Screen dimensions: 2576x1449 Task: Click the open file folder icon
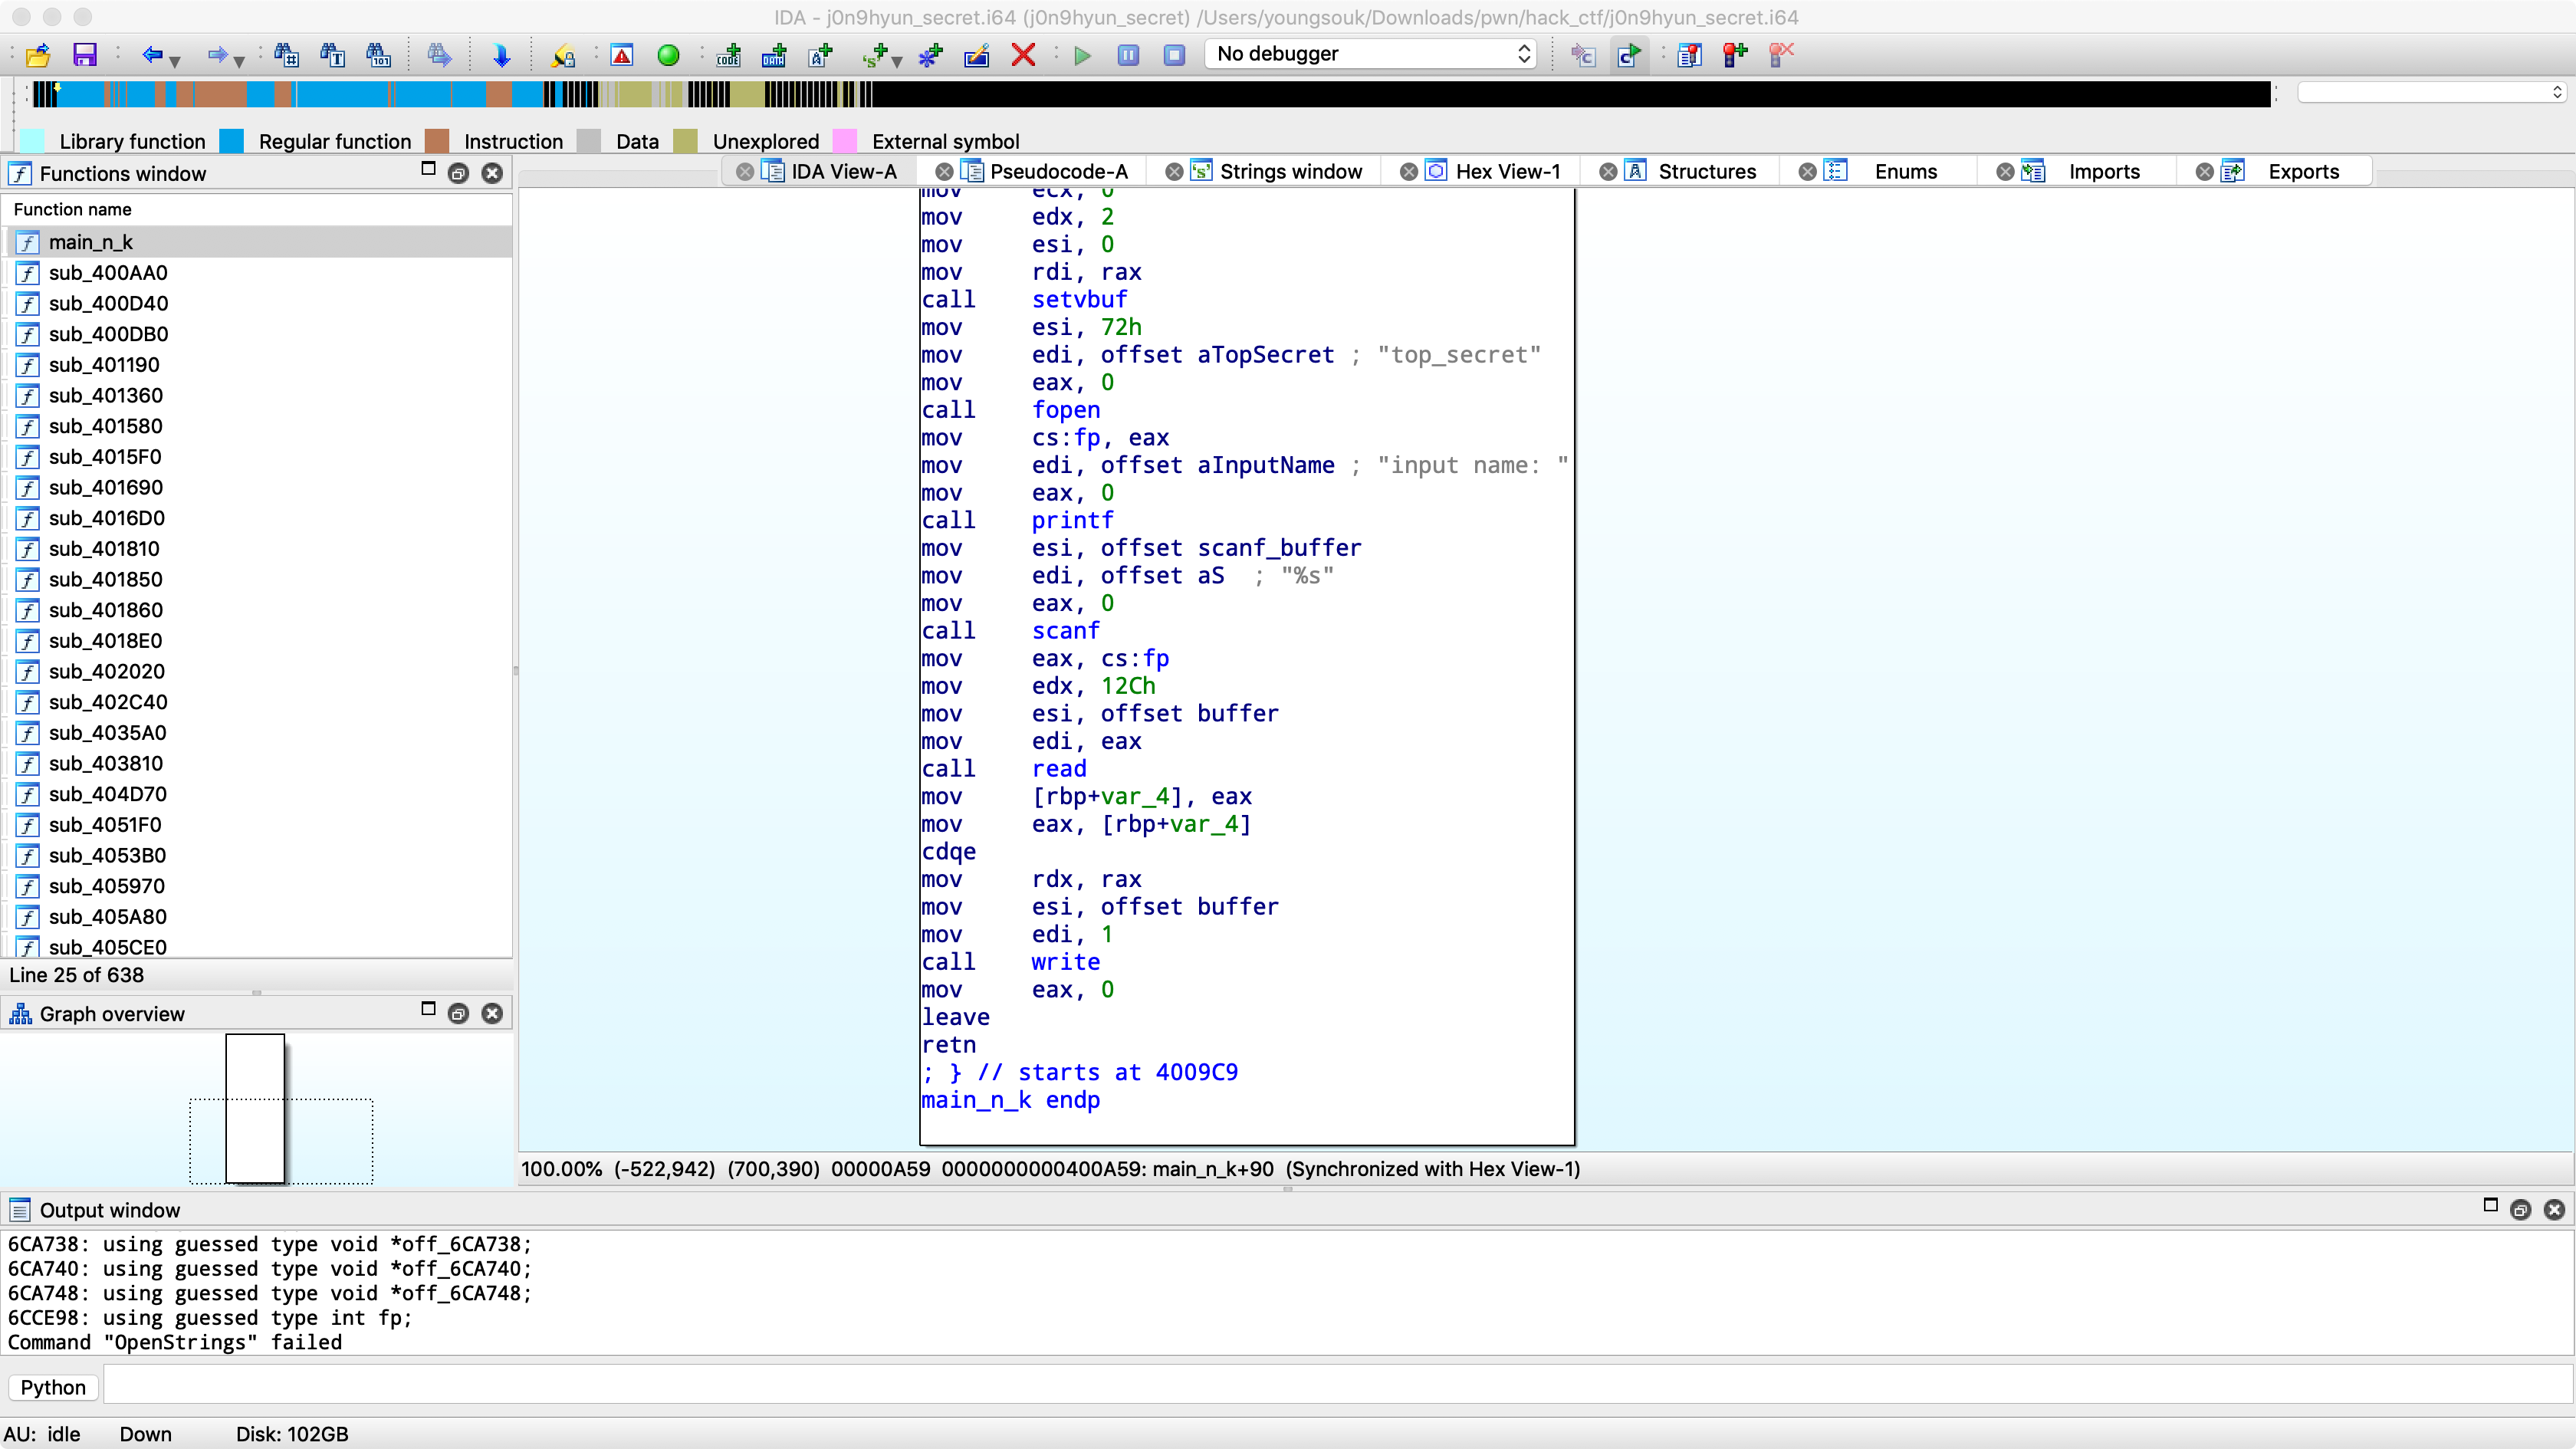pyautogui.click(x=37, y=55)
